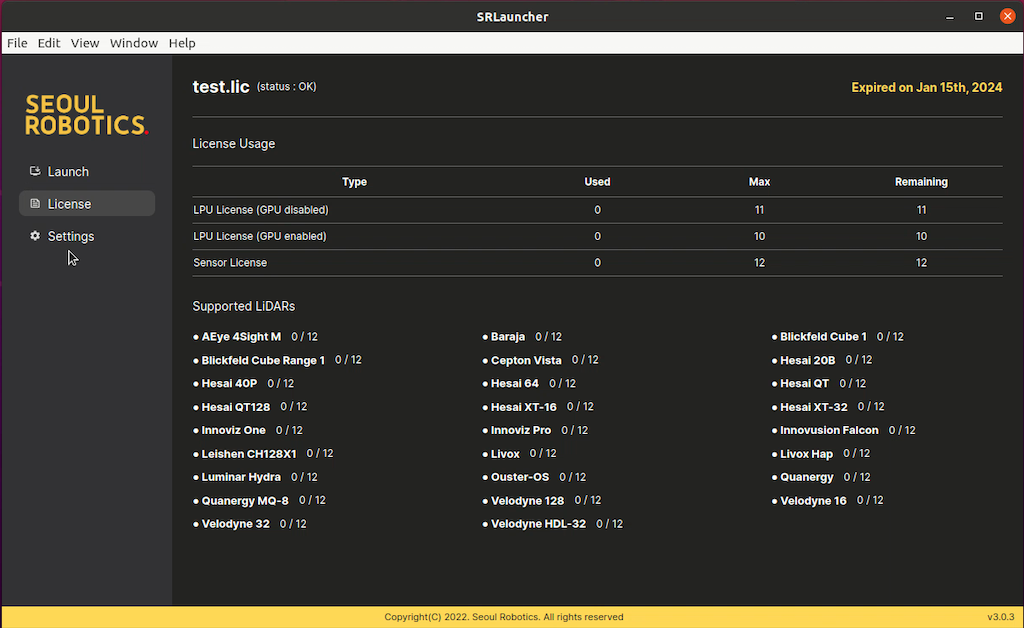Click the Launch icon in the sidebar
Image resolution: width=1024 pixels, height=628 pixels.
(x=35, y=171)
